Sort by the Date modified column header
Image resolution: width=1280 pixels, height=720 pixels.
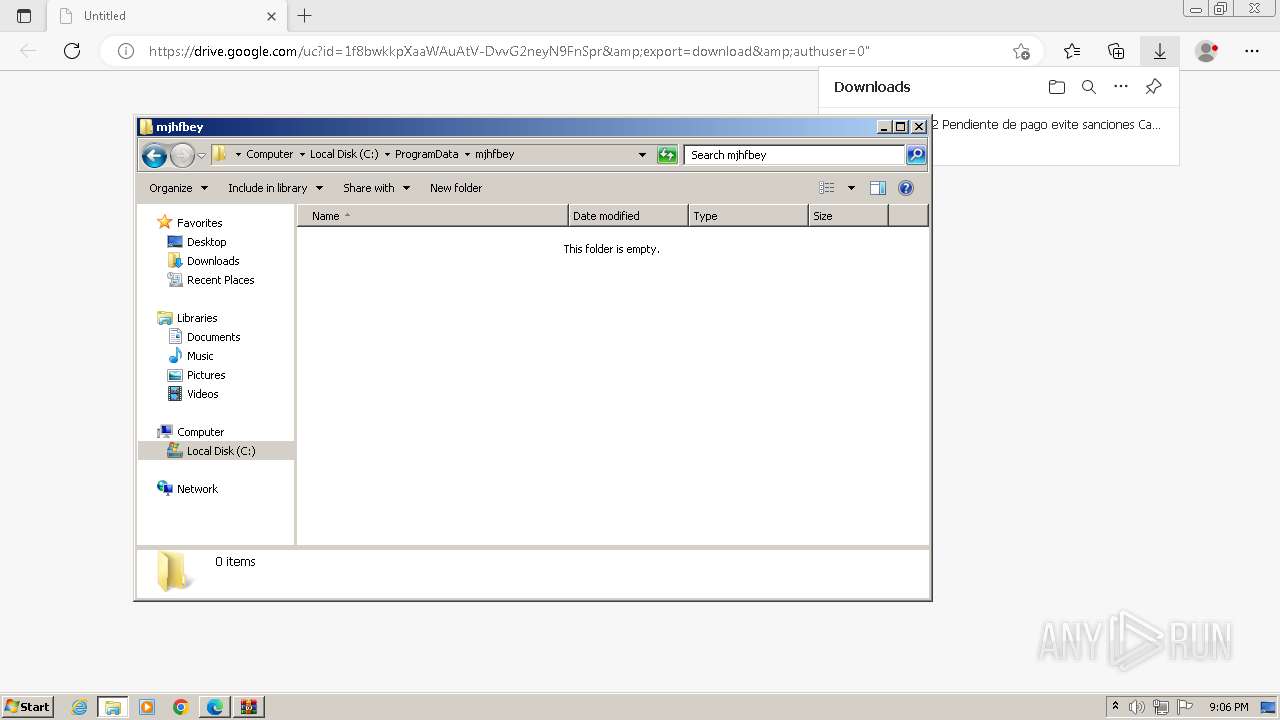[628, 216]
